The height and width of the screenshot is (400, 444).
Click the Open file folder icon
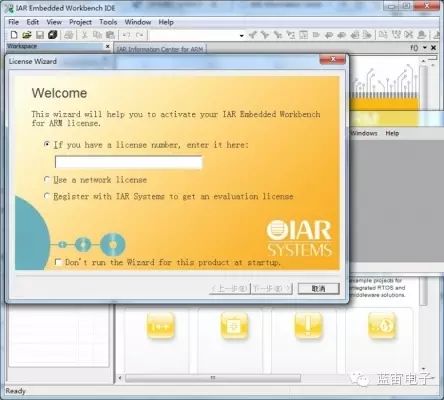click(x=27, y=35)
